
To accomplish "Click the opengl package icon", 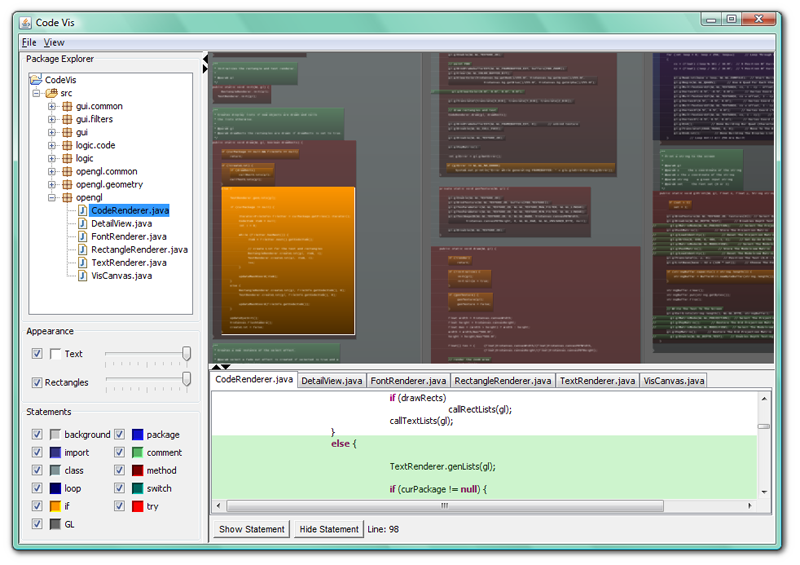I will pos(67,198).
